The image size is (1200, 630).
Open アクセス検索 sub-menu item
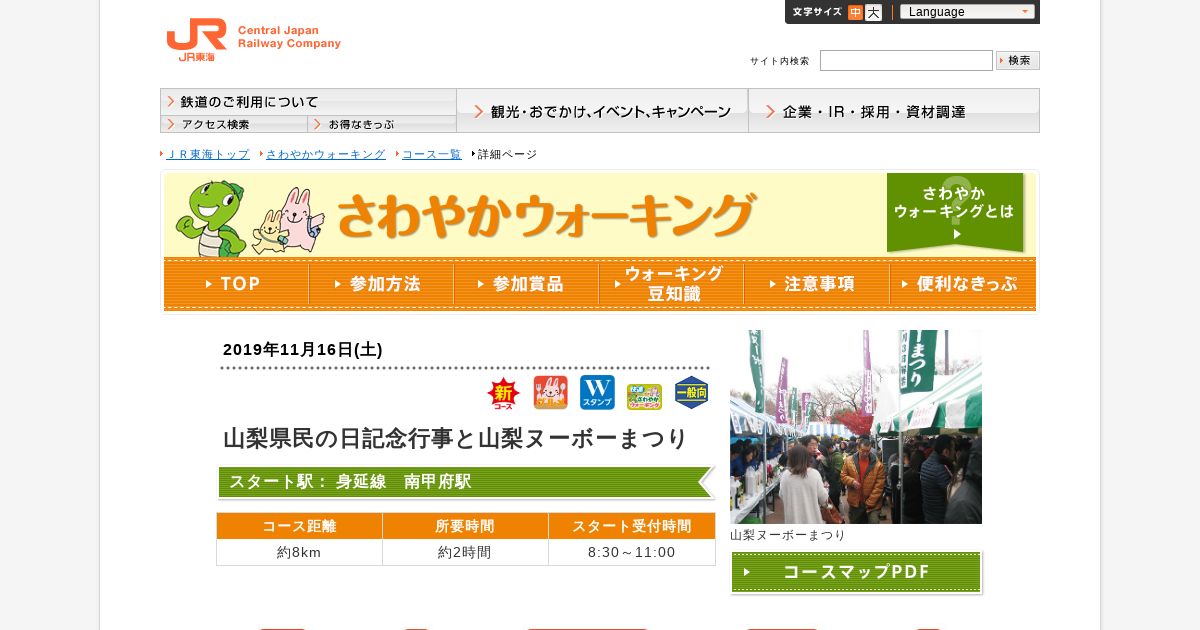[x=234, y=124]
